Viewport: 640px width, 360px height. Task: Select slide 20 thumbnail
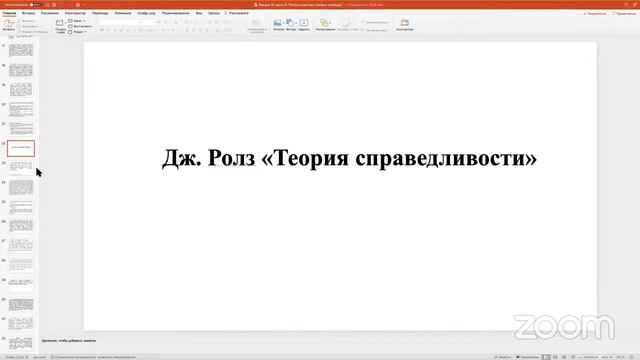coord(21,109)
